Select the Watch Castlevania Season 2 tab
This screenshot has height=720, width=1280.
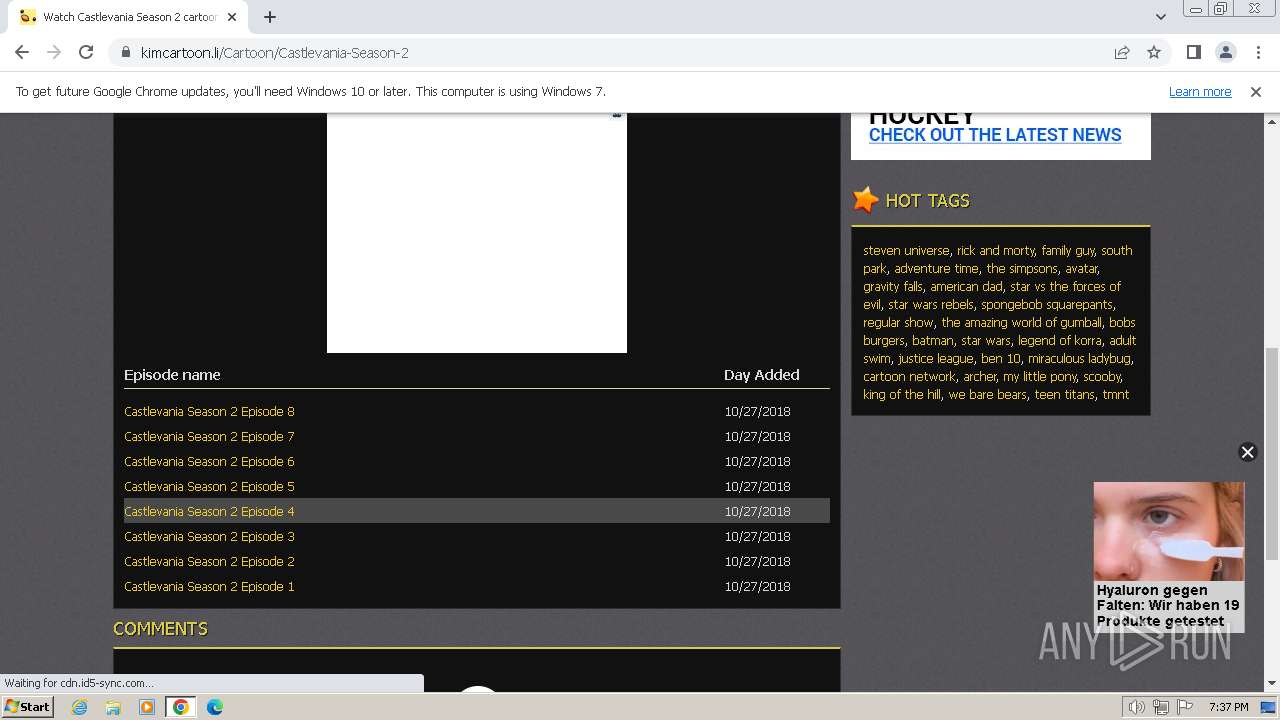(125, 17)
